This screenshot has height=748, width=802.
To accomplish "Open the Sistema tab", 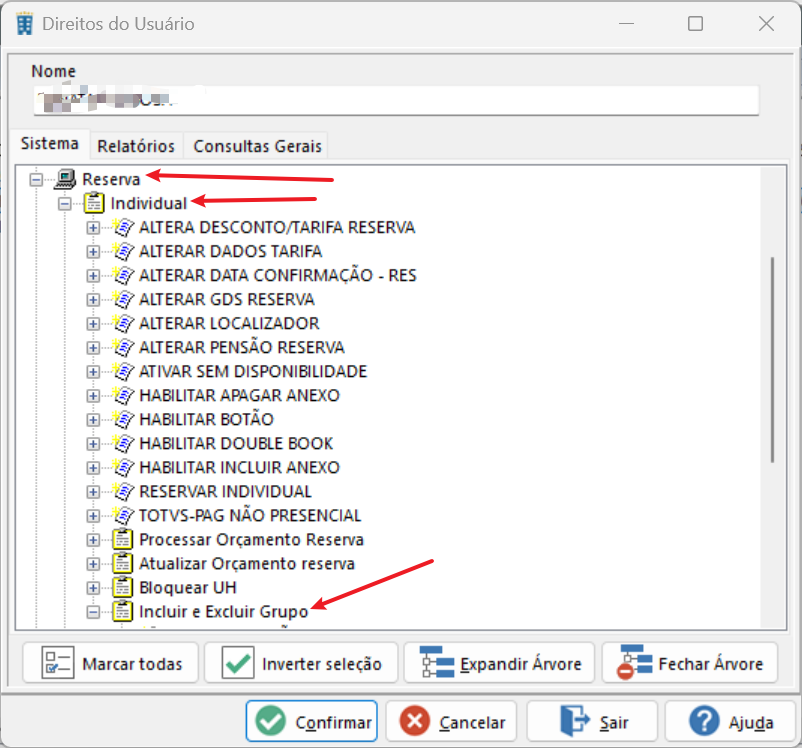I will coord(50,144).
